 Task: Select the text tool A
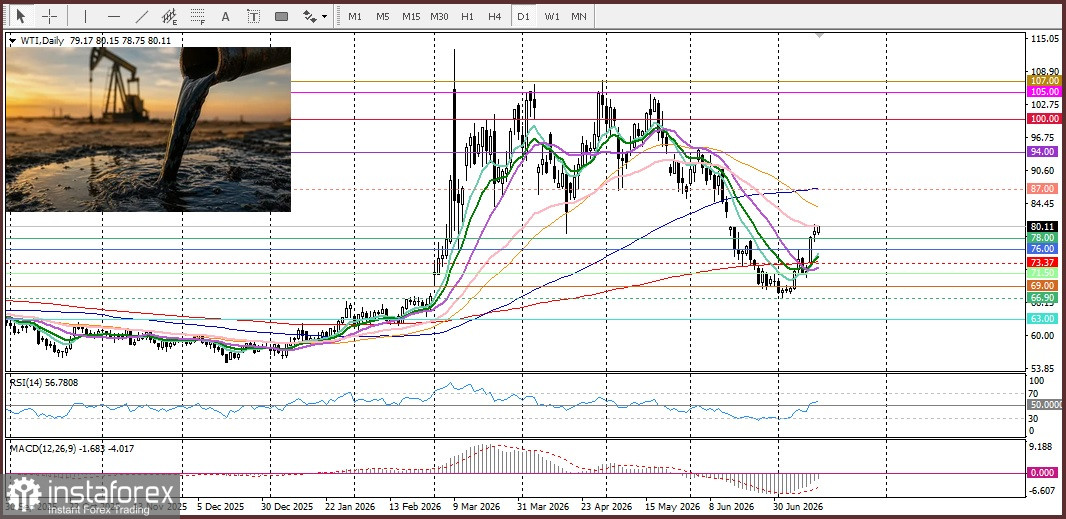pyautogui.click(x=226, y=16)
